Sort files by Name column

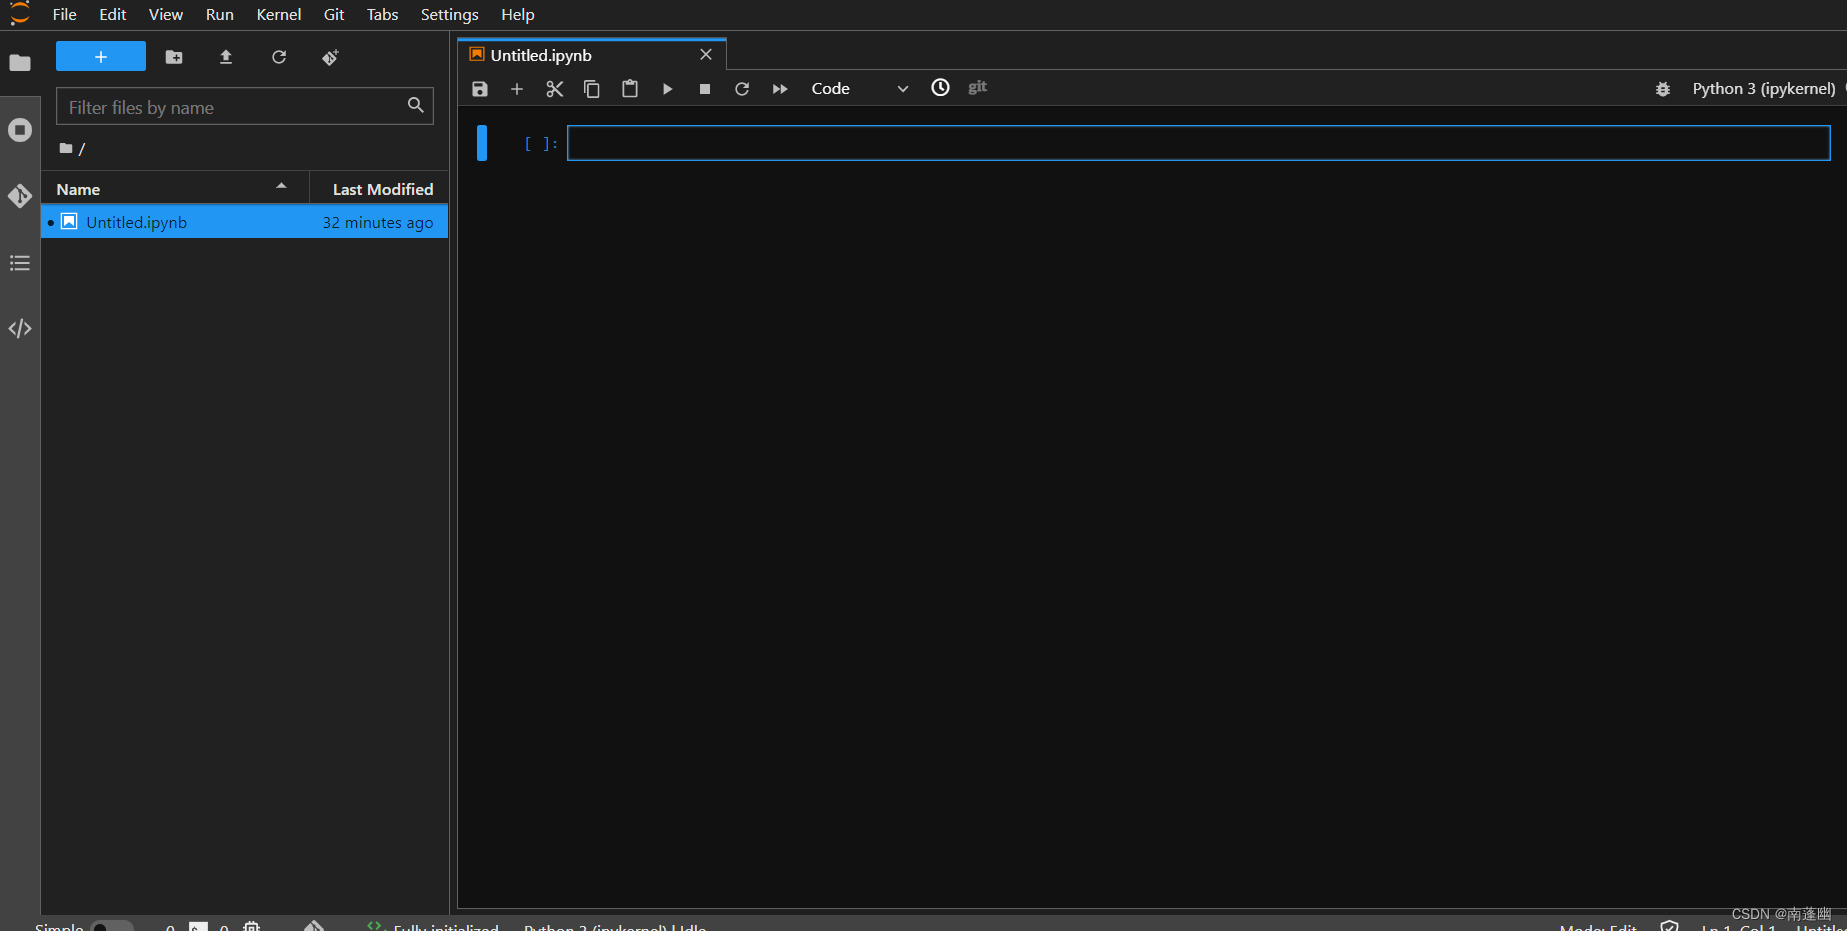pyautogui.click(x=174, y=189)
